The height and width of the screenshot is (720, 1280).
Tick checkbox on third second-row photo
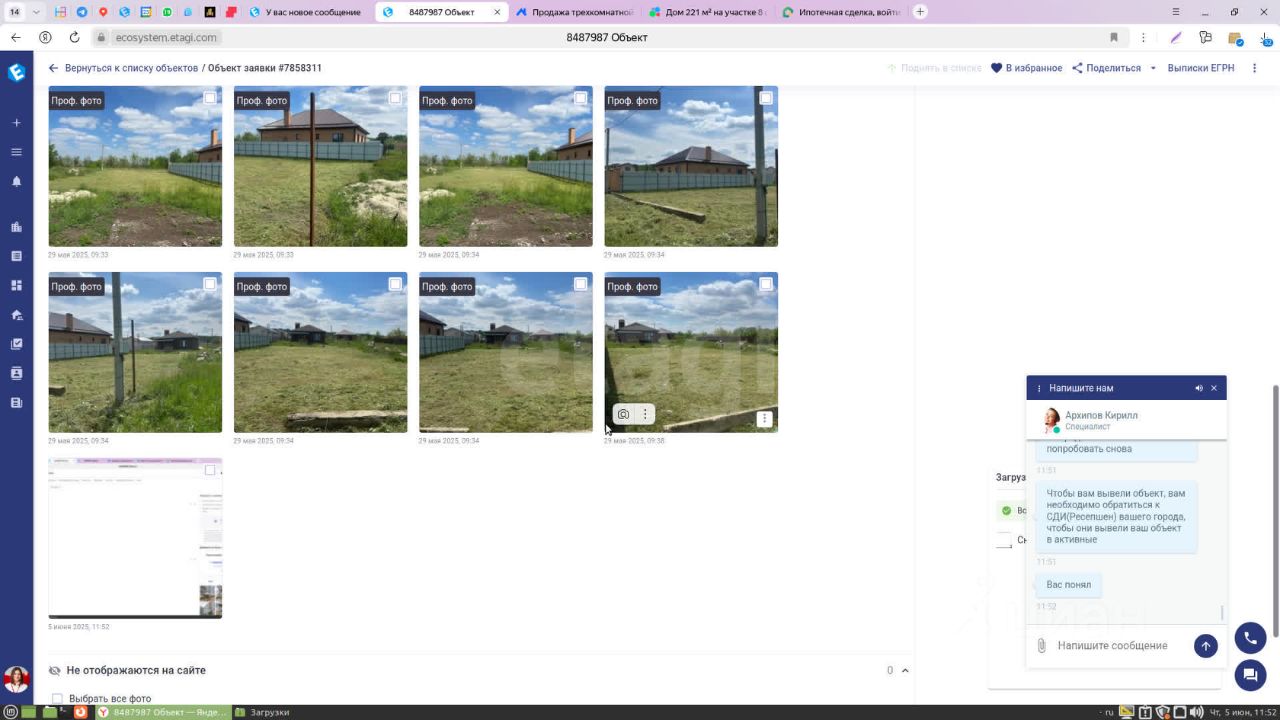(x=581, y=284)
